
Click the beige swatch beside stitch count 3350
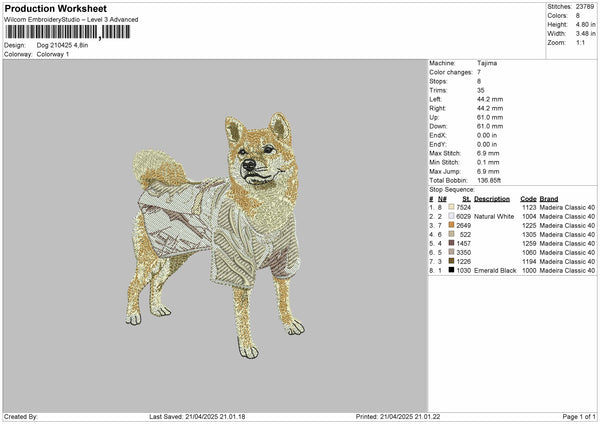click(x=451, y=252)
